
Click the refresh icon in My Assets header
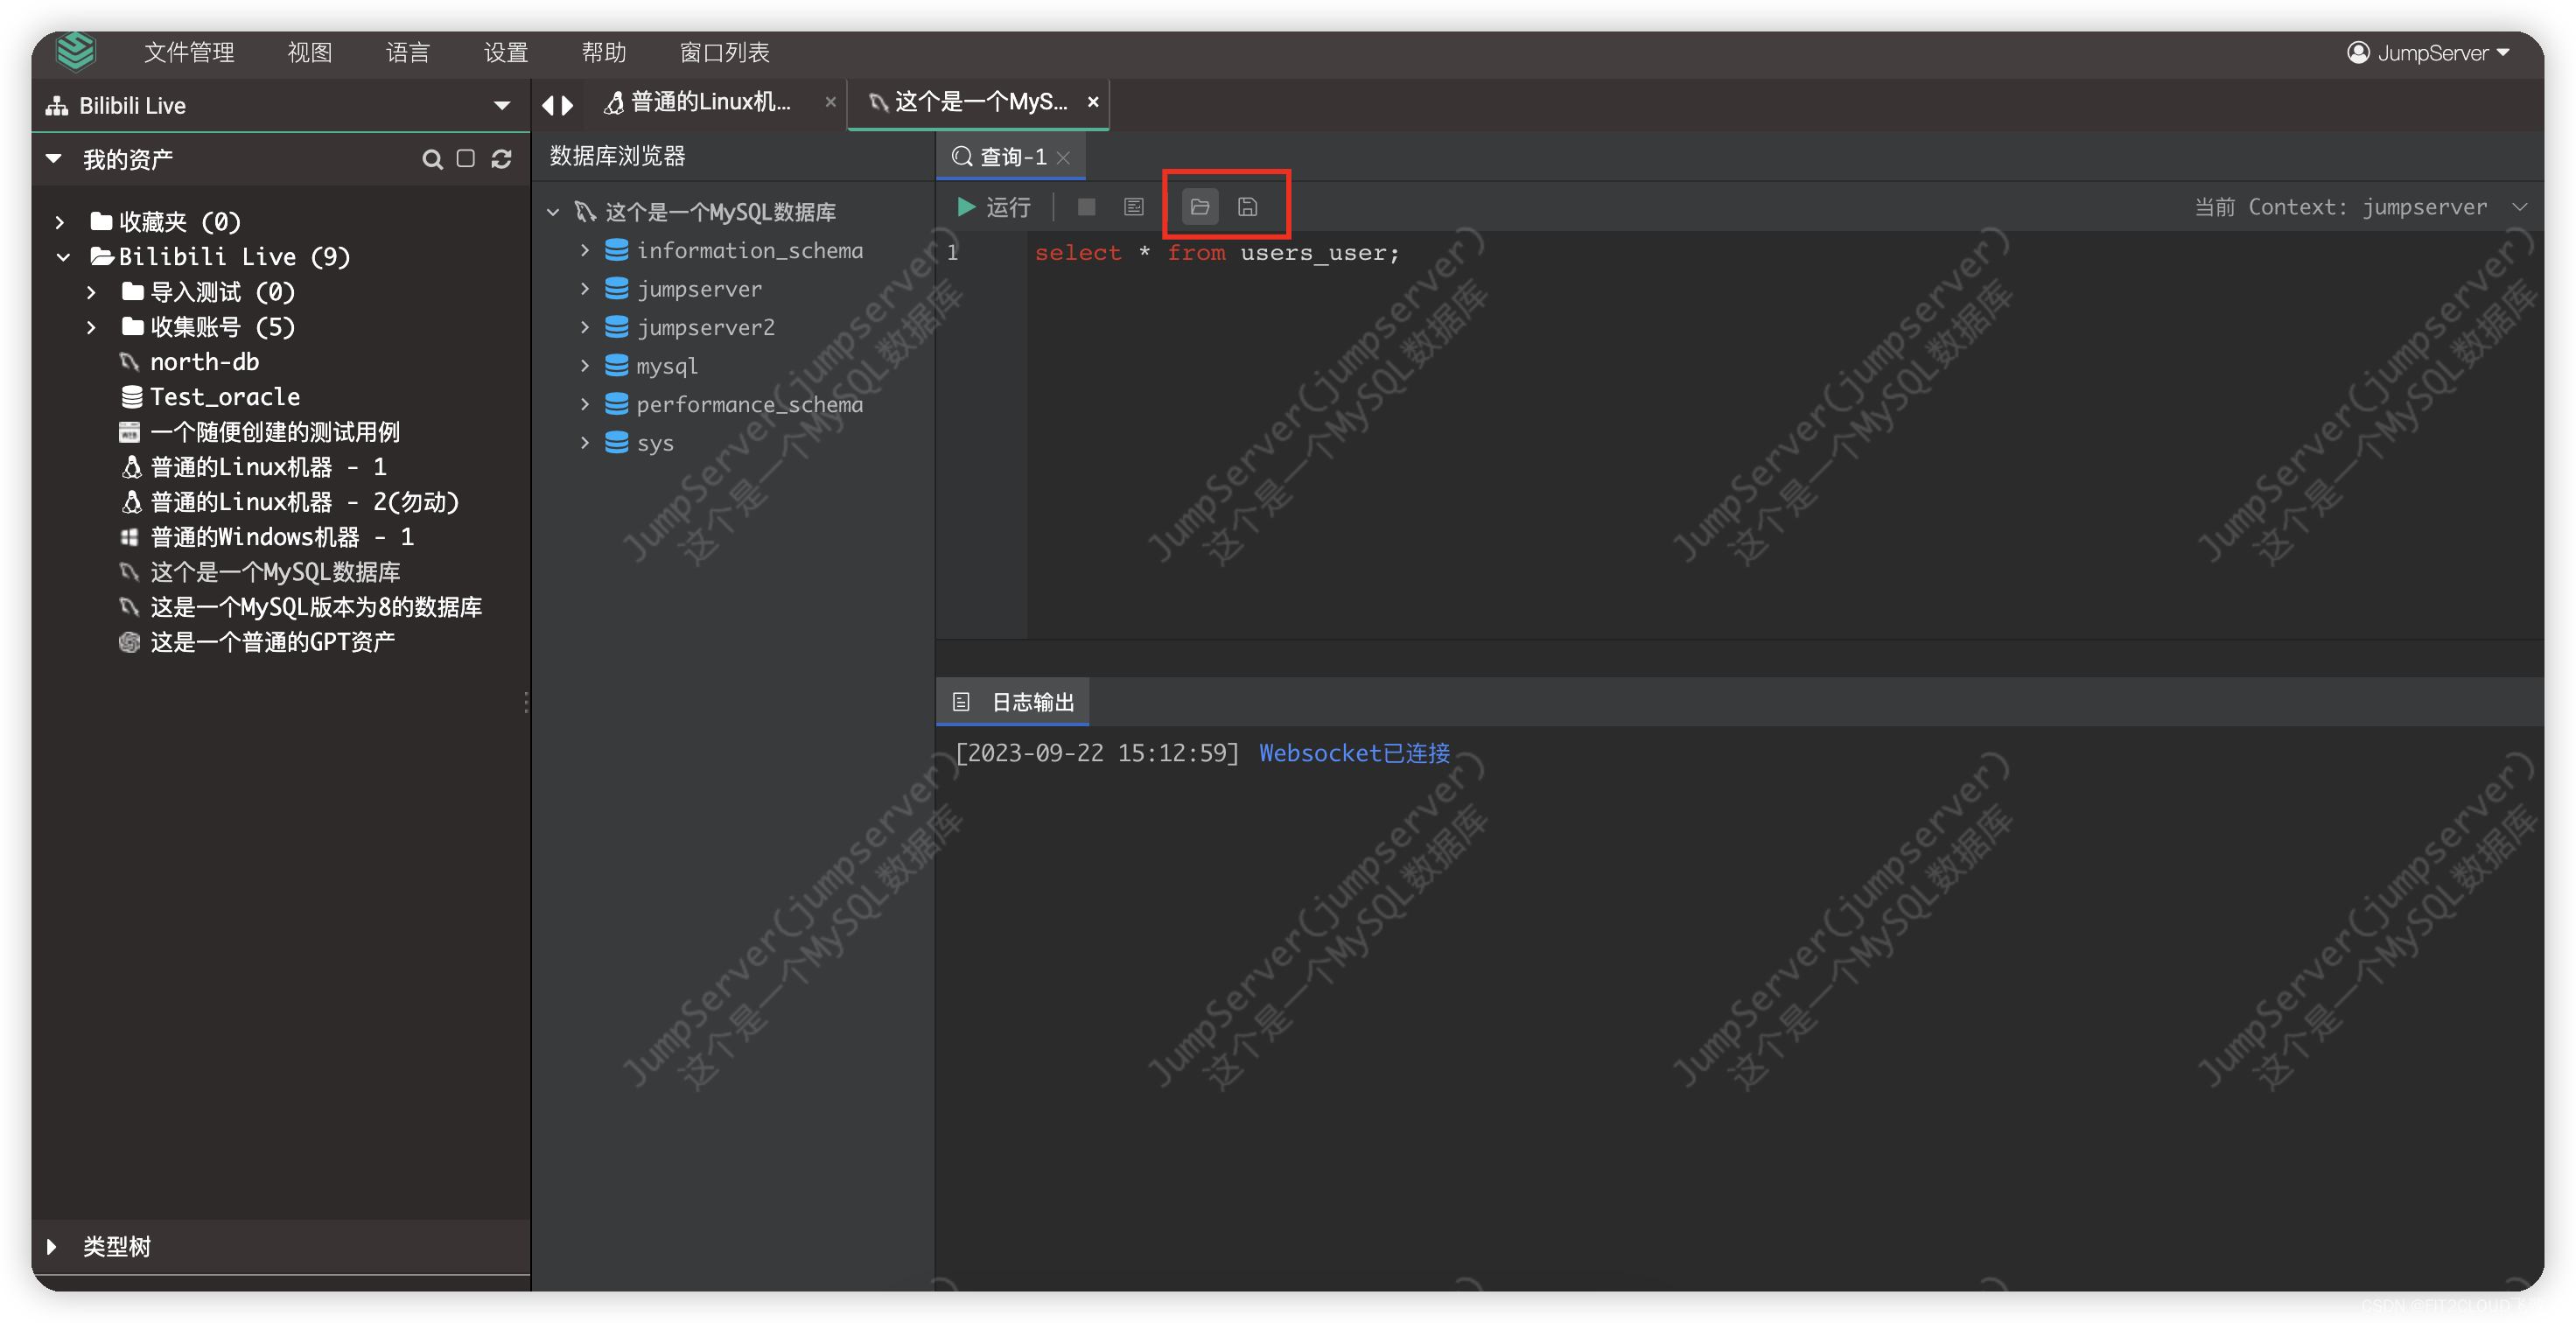click(502, 159)
